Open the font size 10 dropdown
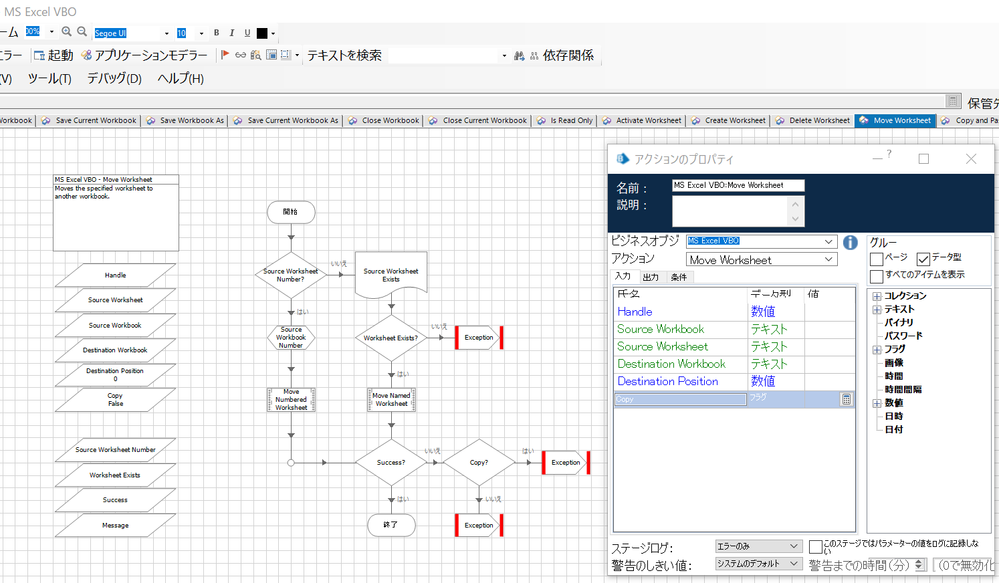 point(201,33)
